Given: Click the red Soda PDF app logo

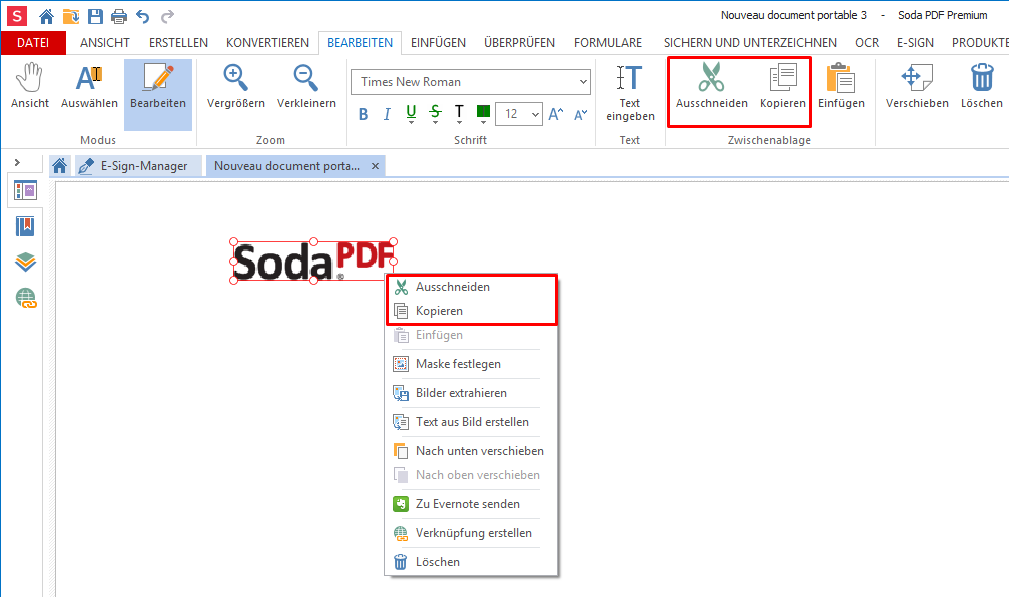Looking at the screenshot, I should (17, 16).
